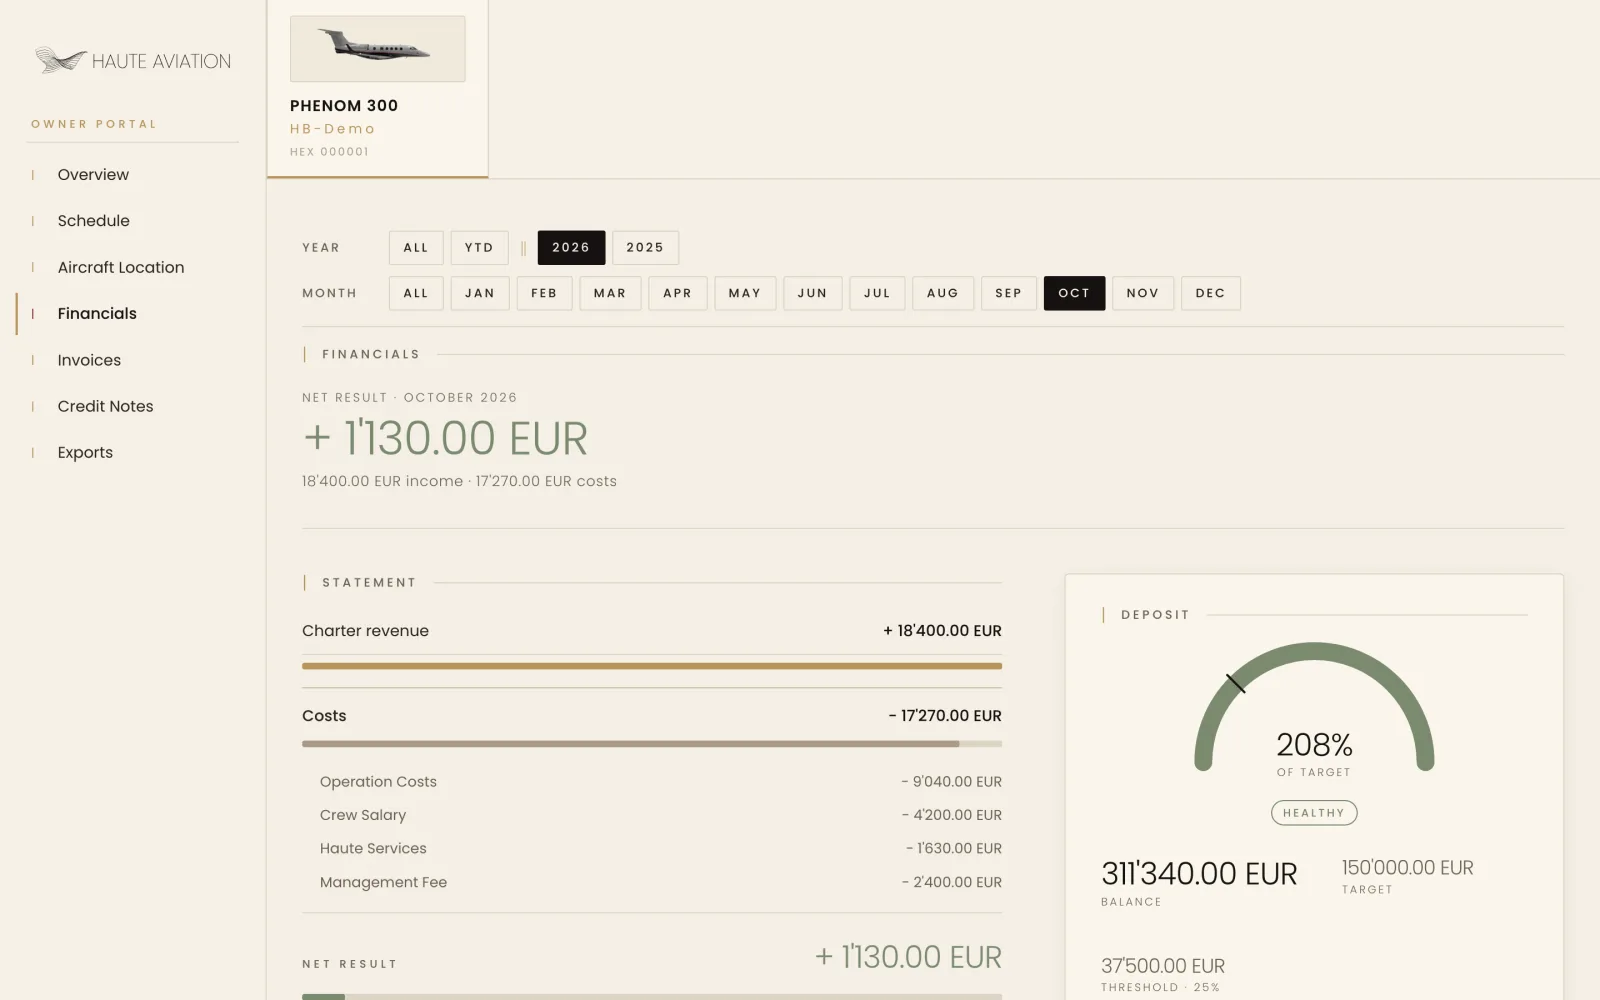Click the Haute Services line item
1600x1000 pixels.
coord(373,848)
